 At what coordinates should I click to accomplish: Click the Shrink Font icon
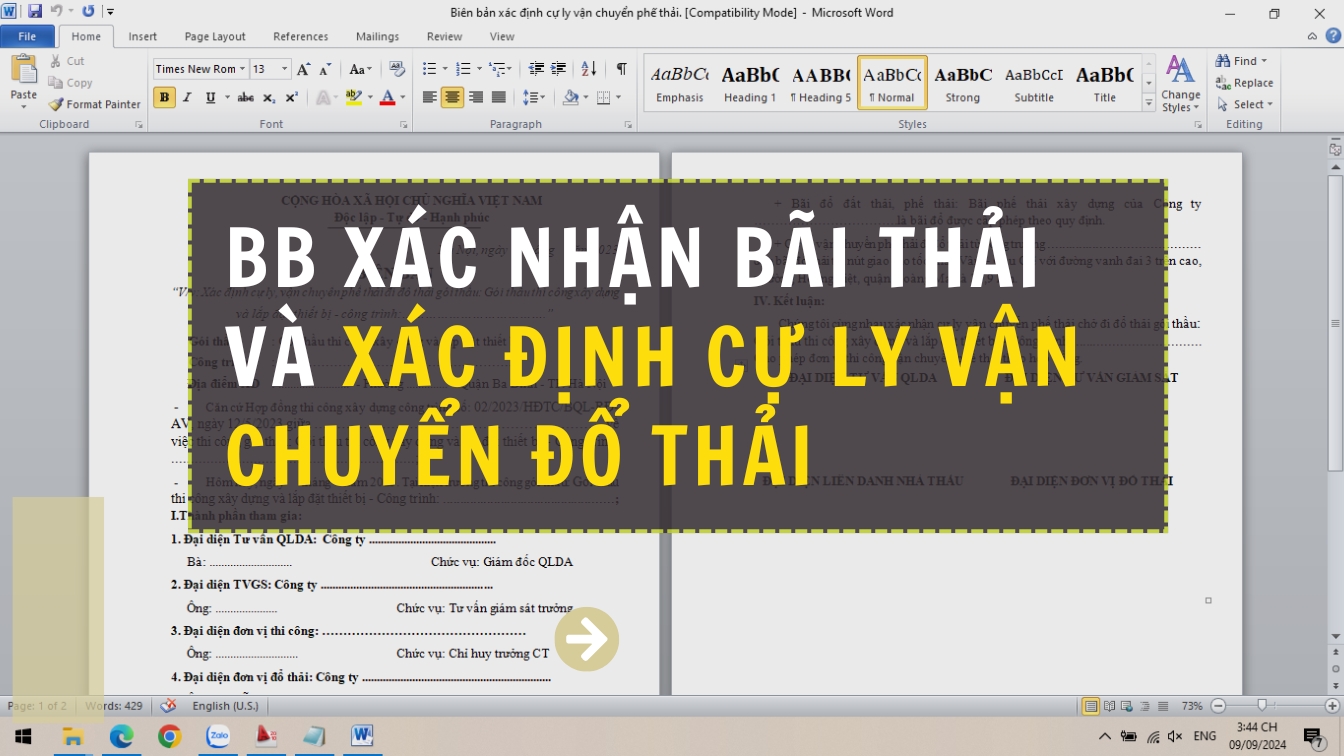(x=326, y=69)
